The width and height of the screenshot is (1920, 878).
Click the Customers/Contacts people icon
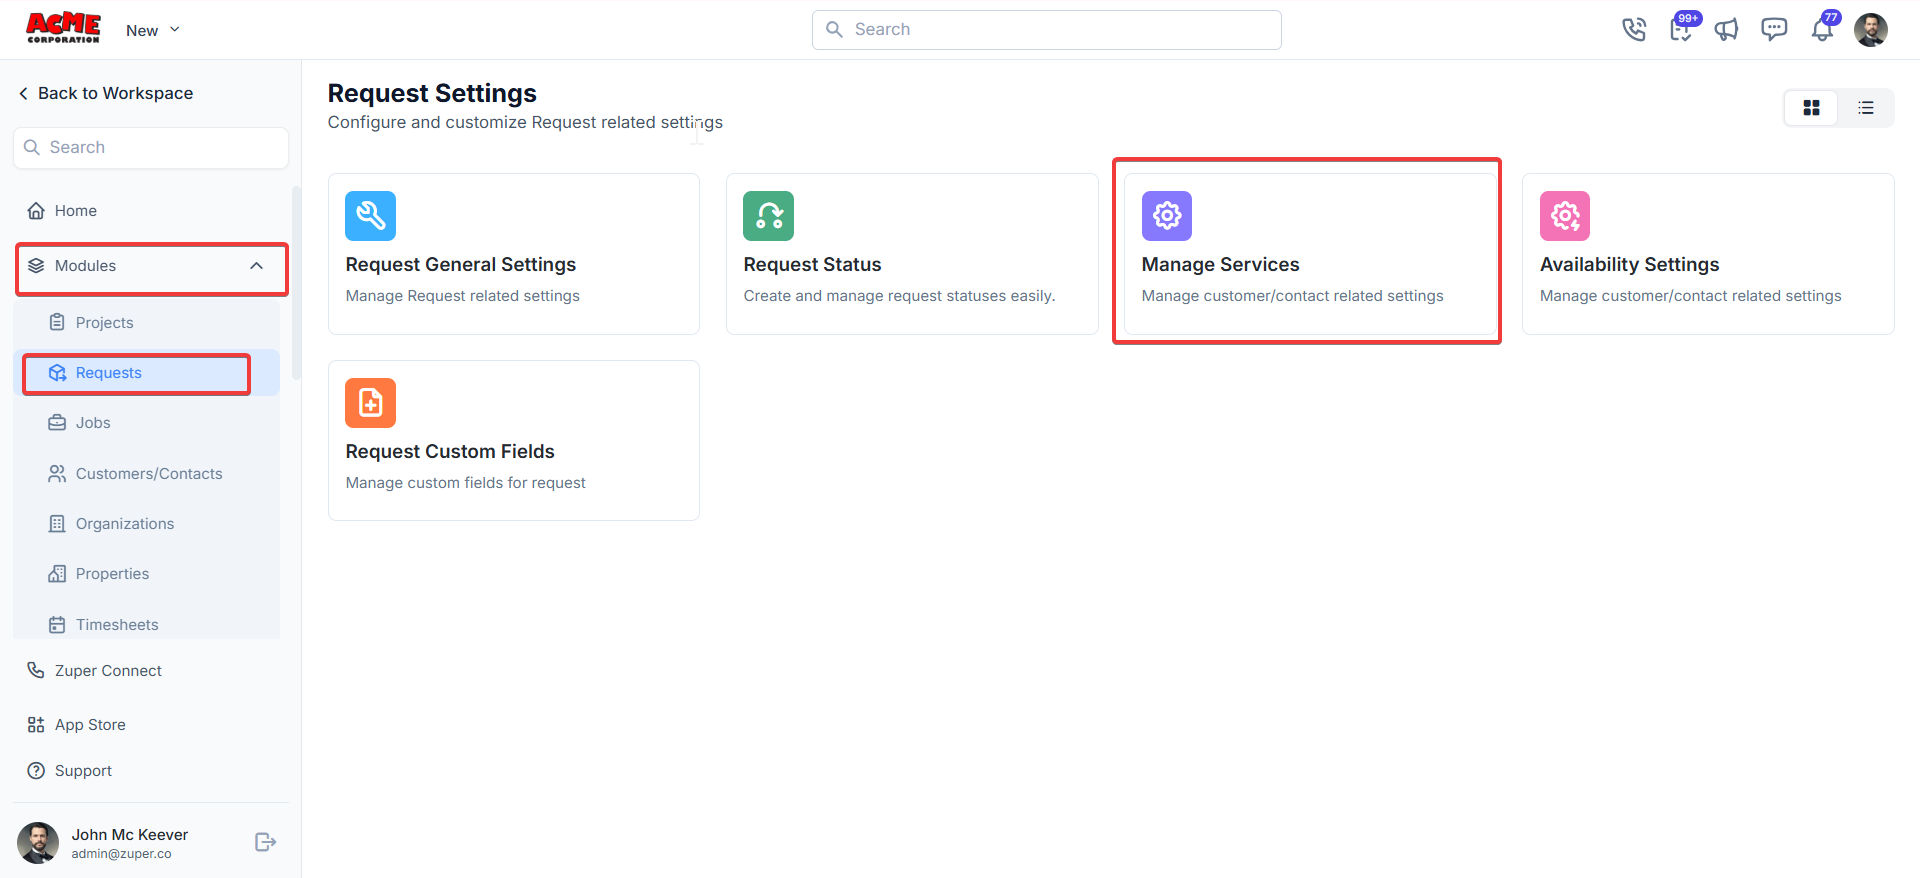[x=57, y=474]
